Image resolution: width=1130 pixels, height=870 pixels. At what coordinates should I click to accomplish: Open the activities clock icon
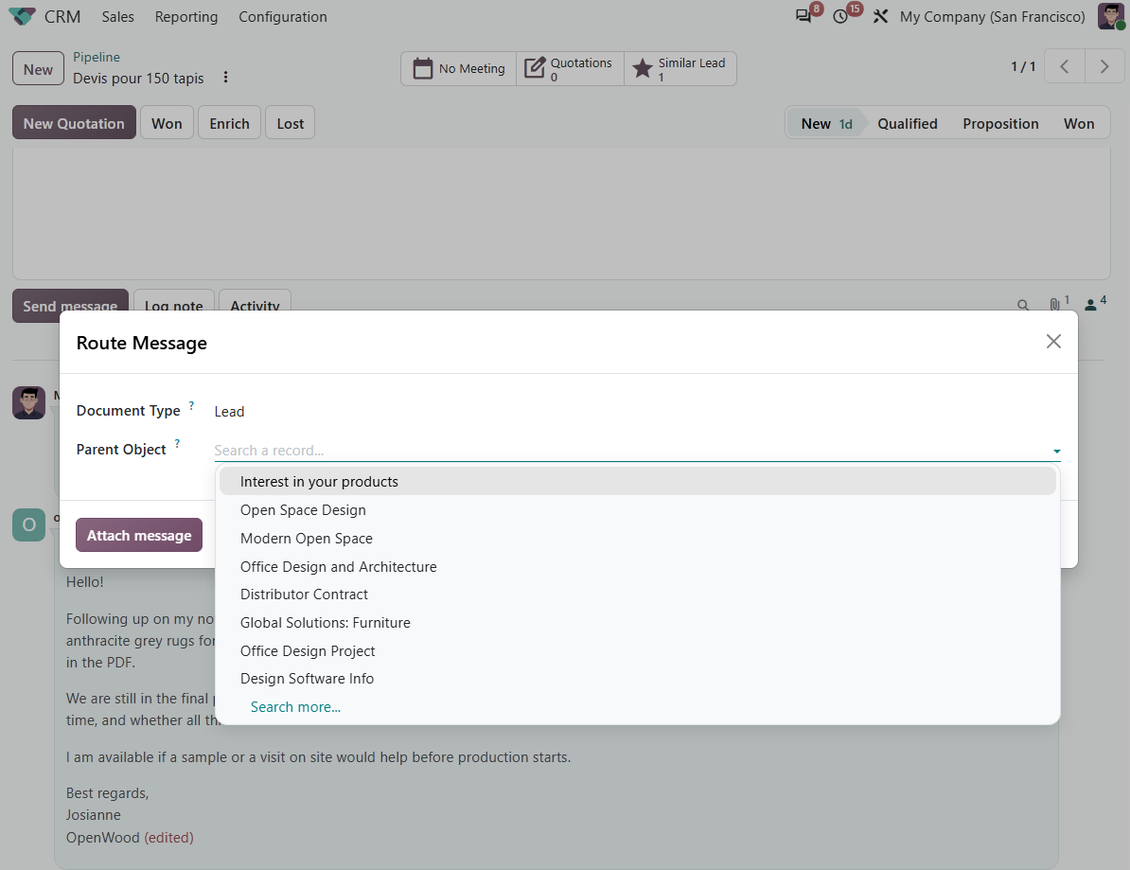point(840,16)
